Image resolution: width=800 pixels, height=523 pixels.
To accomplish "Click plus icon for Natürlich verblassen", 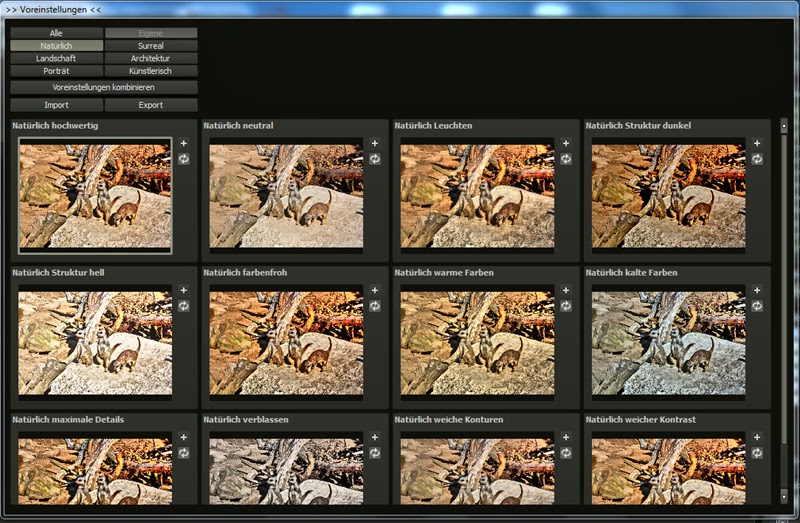I will 374,437.
